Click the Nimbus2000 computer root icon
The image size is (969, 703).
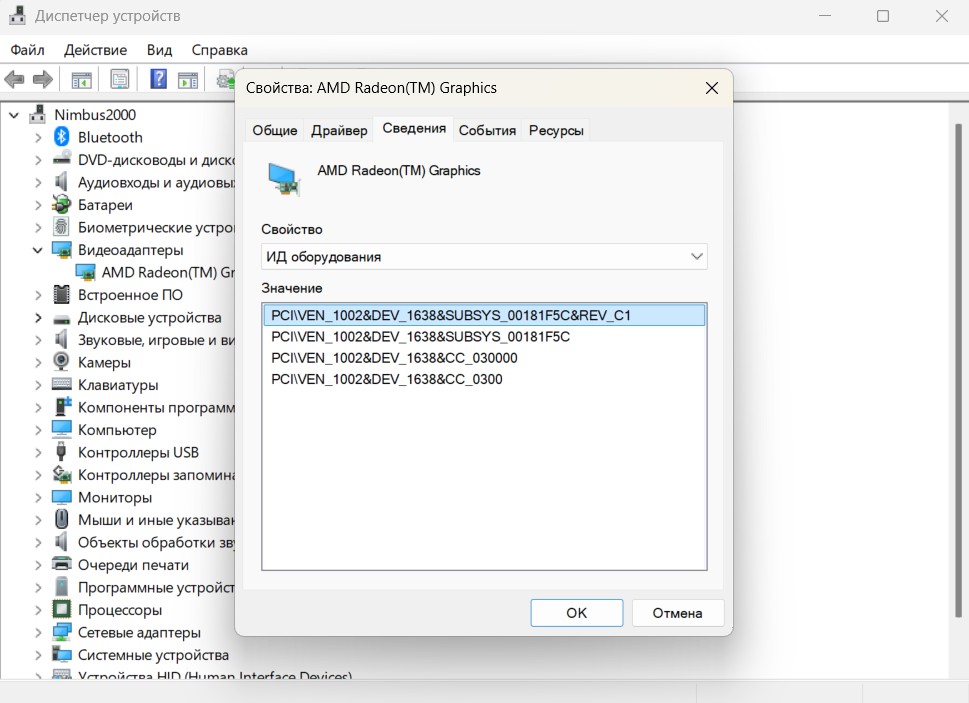38,114
